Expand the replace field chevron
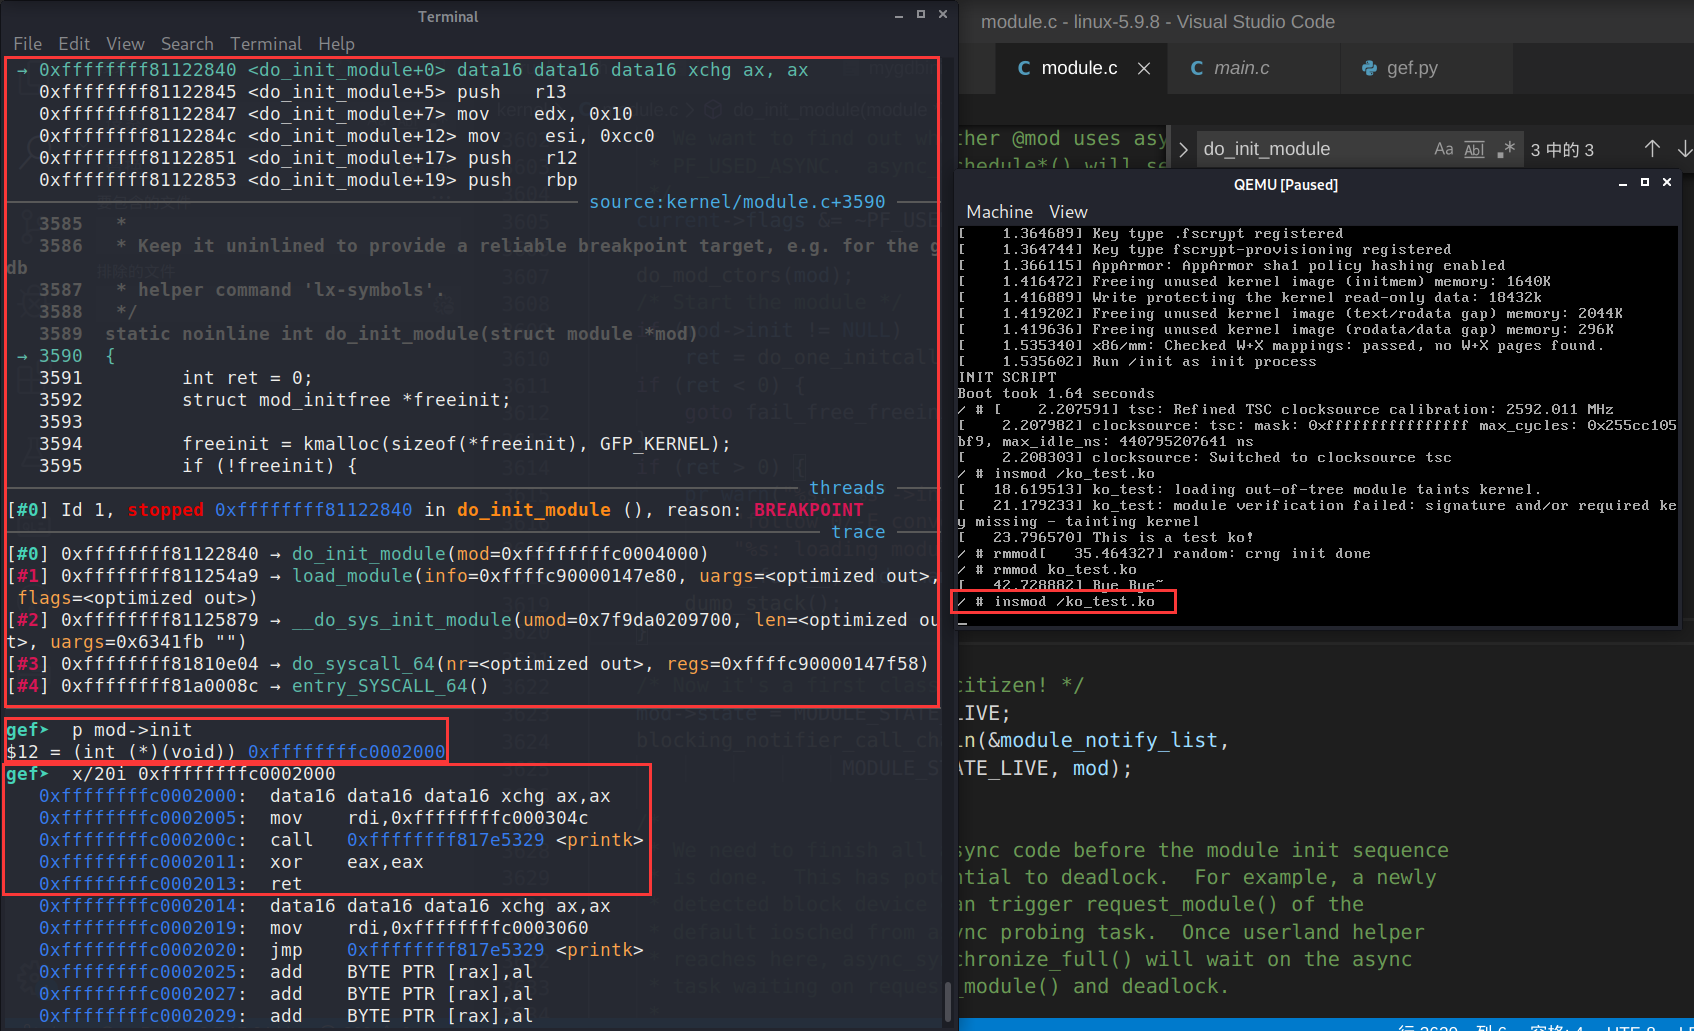Image resolution: width=1694 pixels, height=1031 pixels. tap(1183, 149)
